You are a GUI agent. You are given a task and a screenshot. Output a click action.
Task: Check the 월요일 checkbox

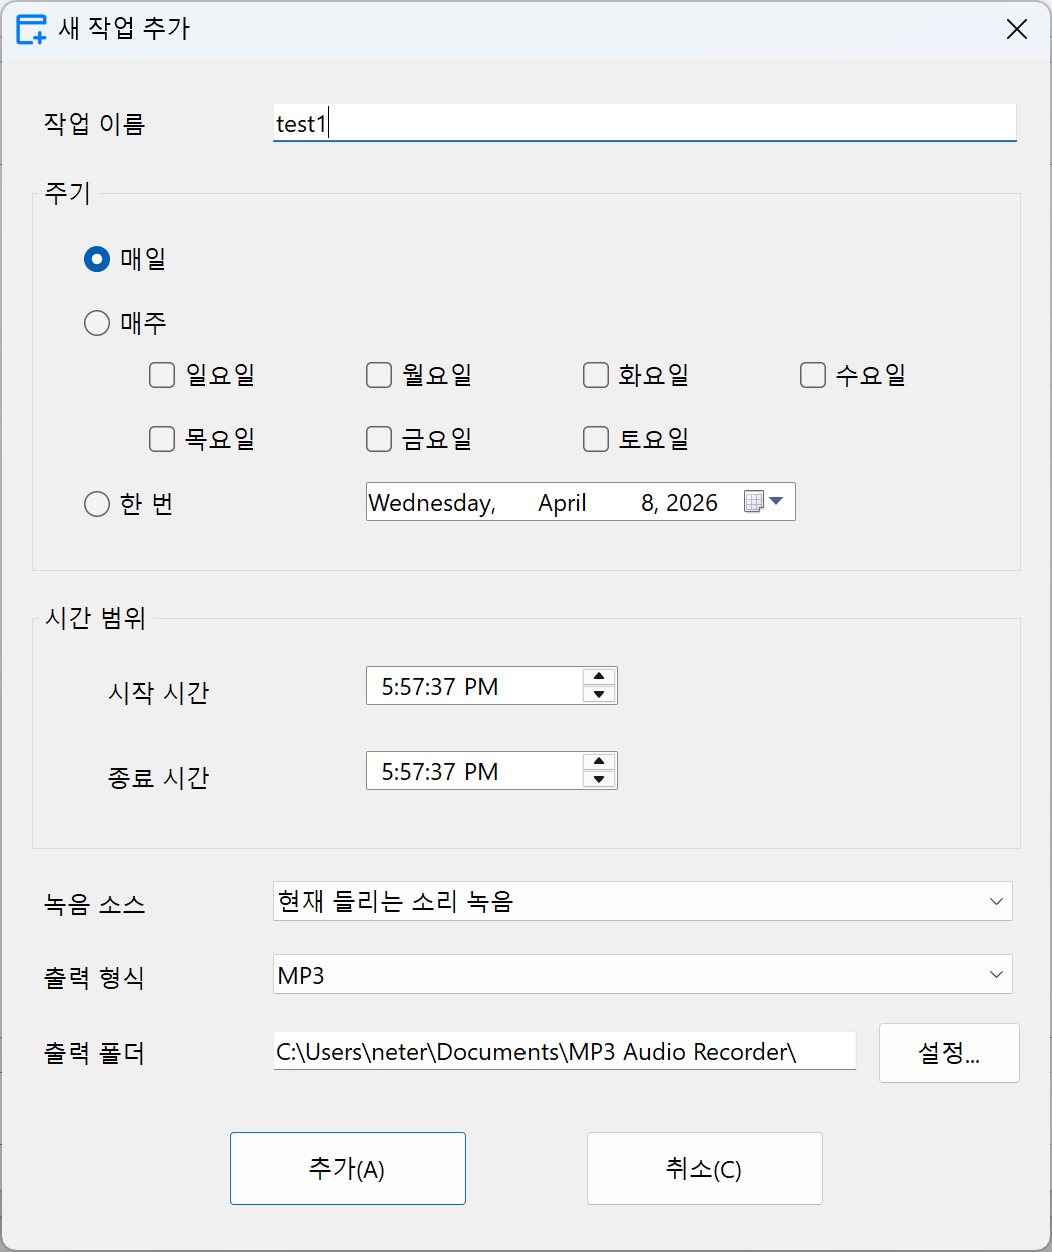click(x=379, y=376)
